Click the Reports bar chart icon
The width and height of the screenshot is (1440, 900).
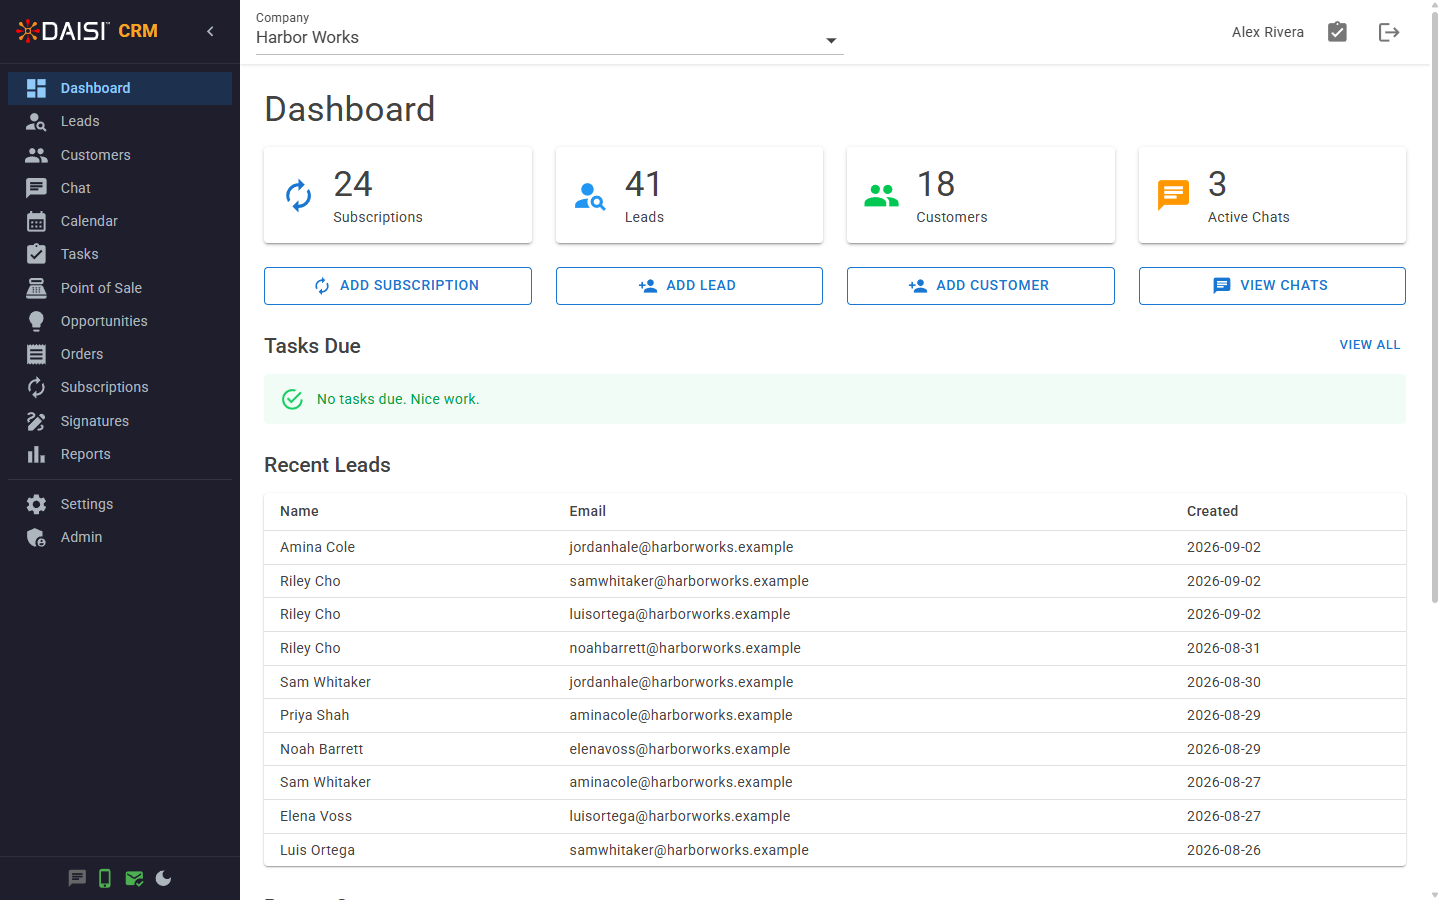pyautogui.click(x=36, y=454)
